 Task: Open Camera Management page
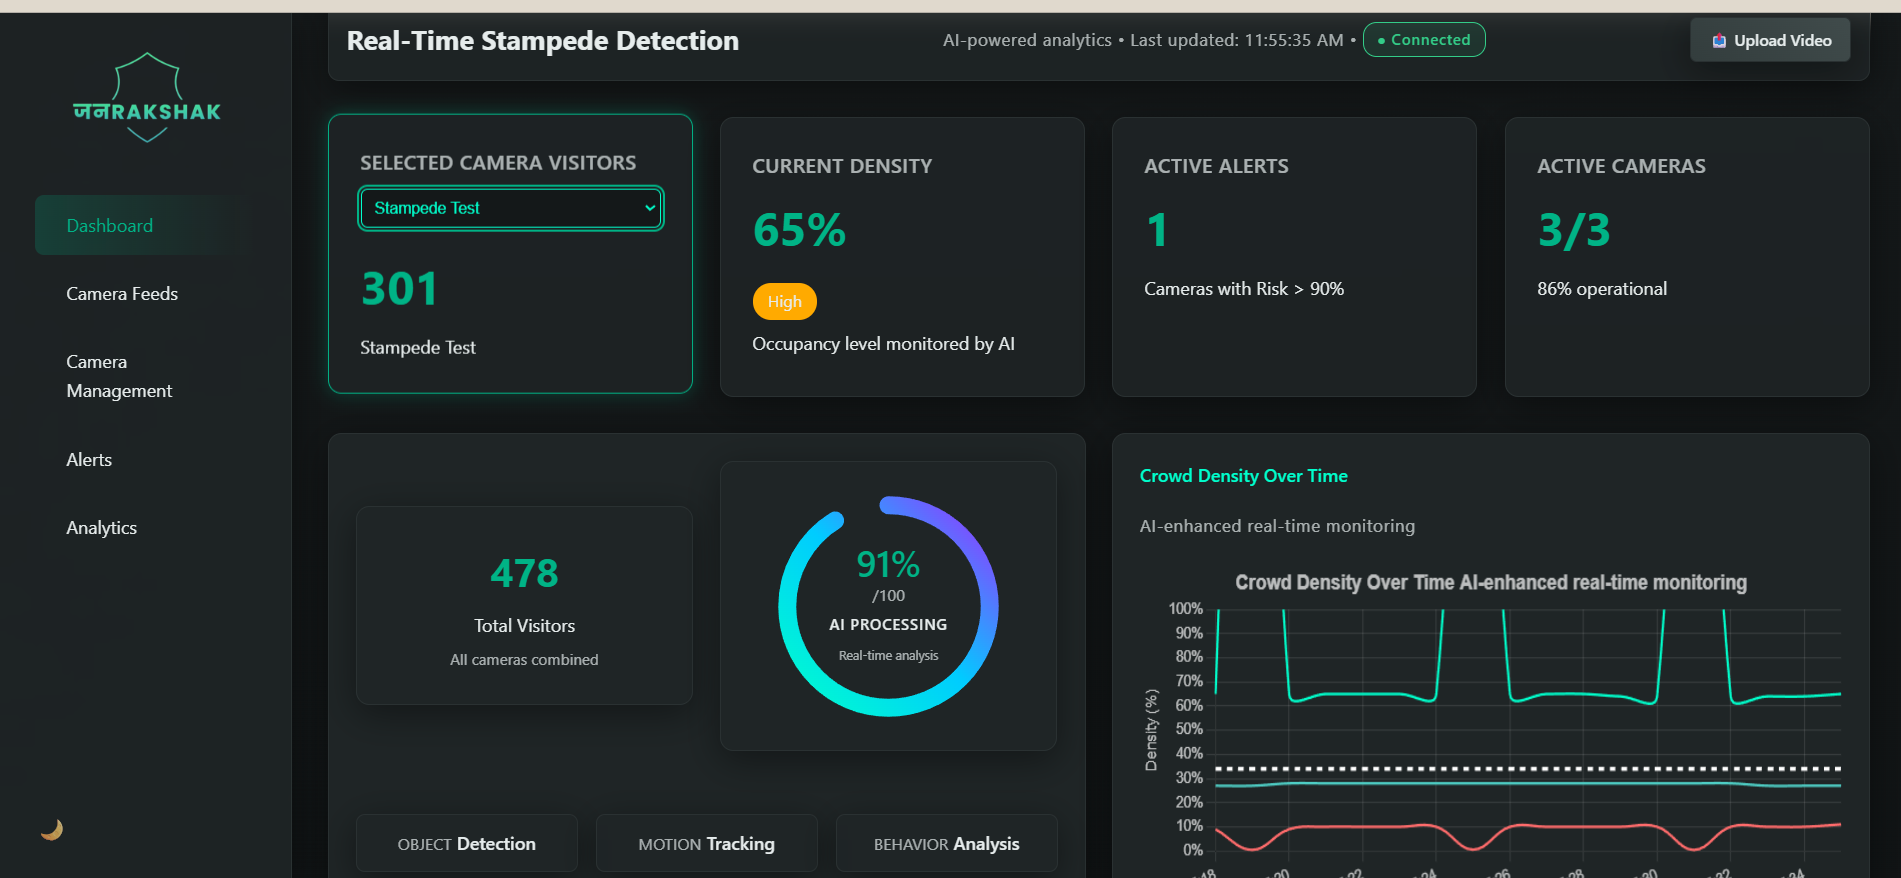coord(119,376)
